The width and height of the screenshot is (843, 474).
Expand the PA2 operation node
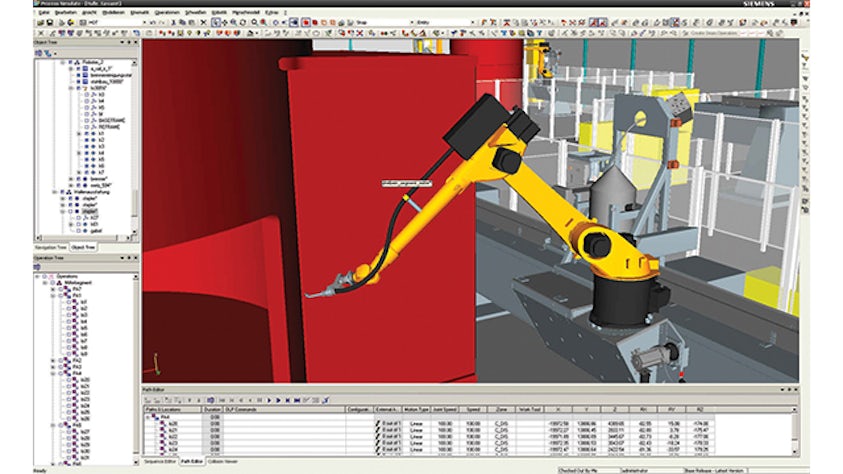[x=53, y=360]
